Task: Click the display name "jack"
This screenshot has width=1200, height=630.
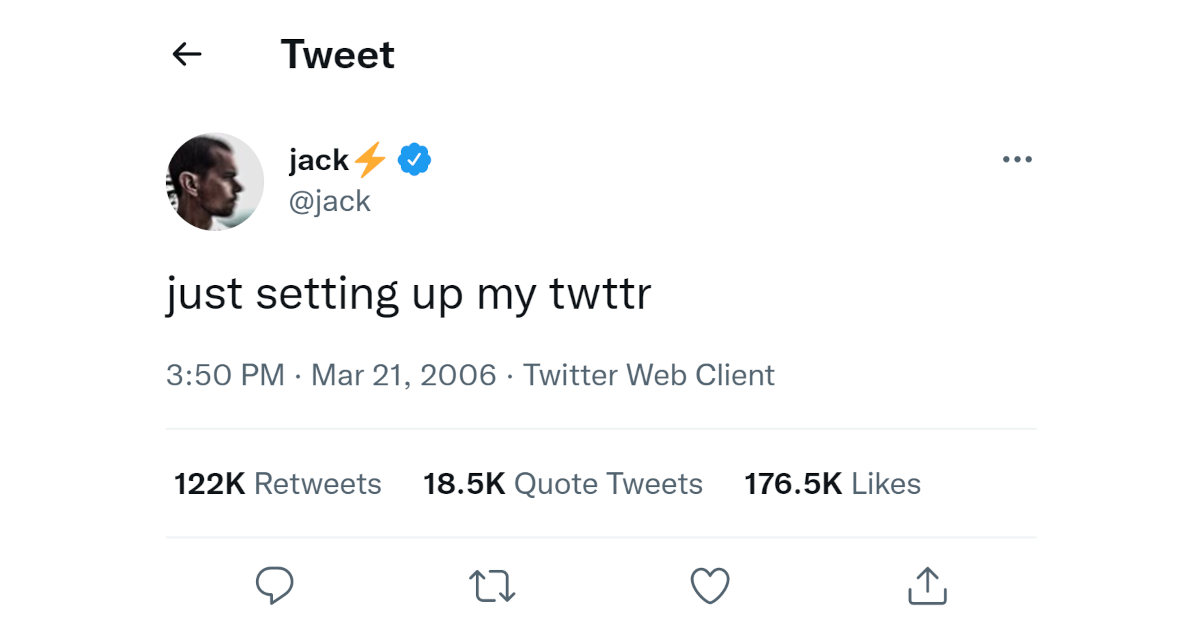Action: 318,160
